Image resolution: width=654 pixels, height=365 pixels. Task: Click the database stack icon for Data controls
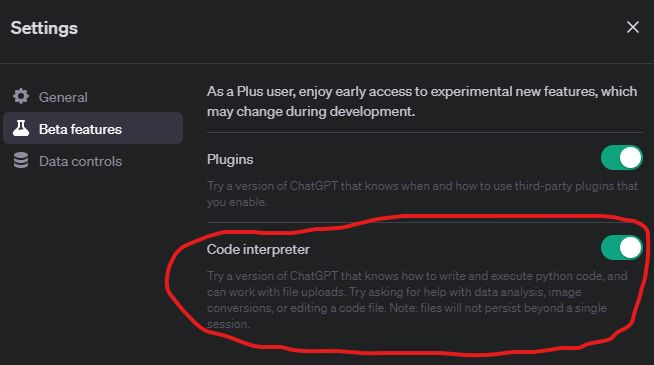click(21, 161)
